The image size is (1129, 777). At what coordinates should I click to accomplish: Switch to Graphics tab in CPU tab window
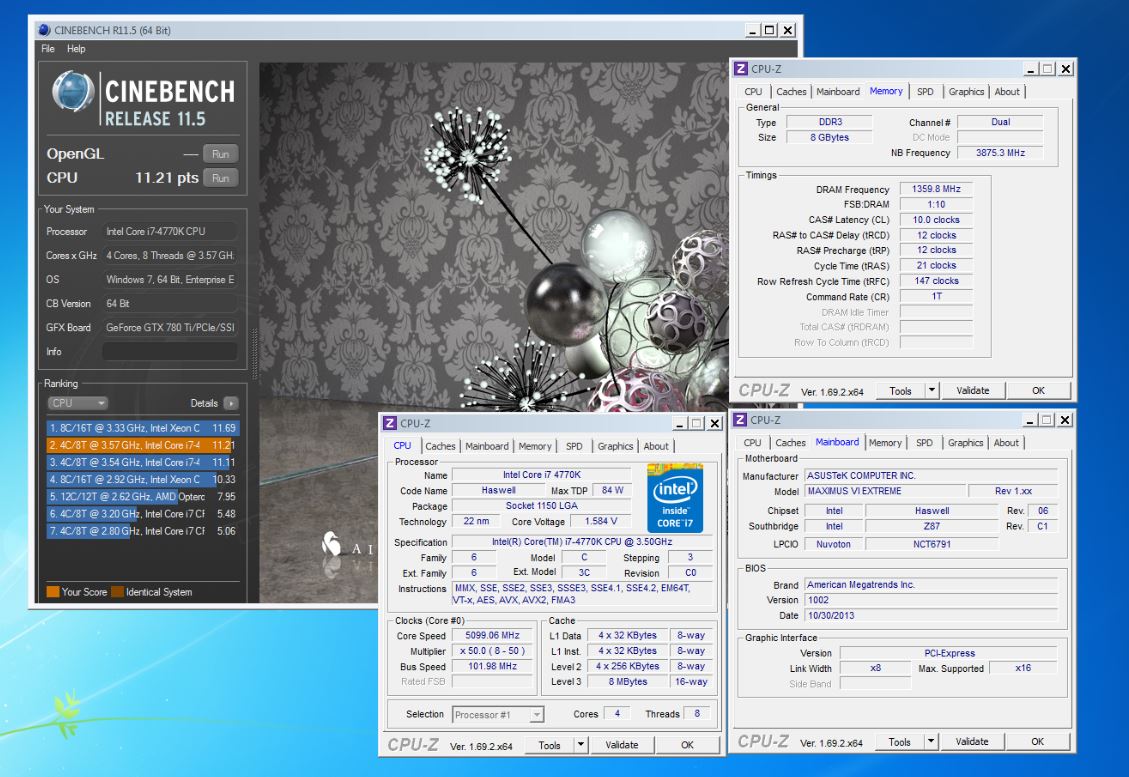615,446
